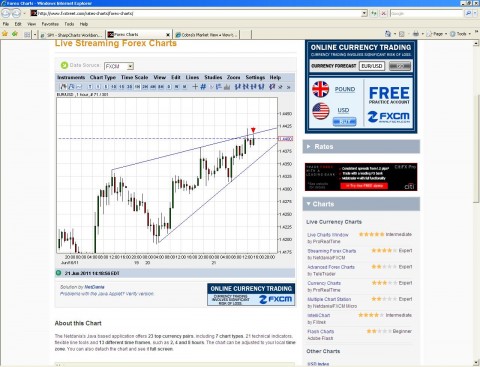Open the Zoom chart menu
480x367 pixels.
click(233, 77)
